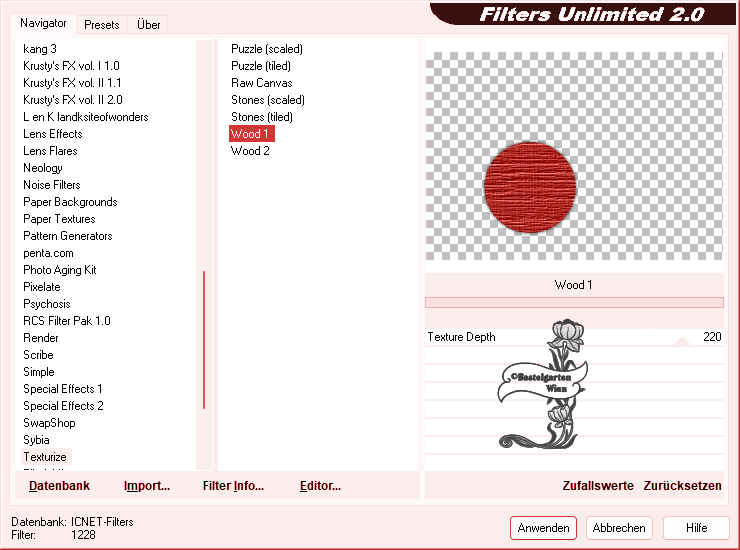Select L en K landksiteofwonders category
The height and width of the screenshot is (550, 740).
tap(85, 117)
